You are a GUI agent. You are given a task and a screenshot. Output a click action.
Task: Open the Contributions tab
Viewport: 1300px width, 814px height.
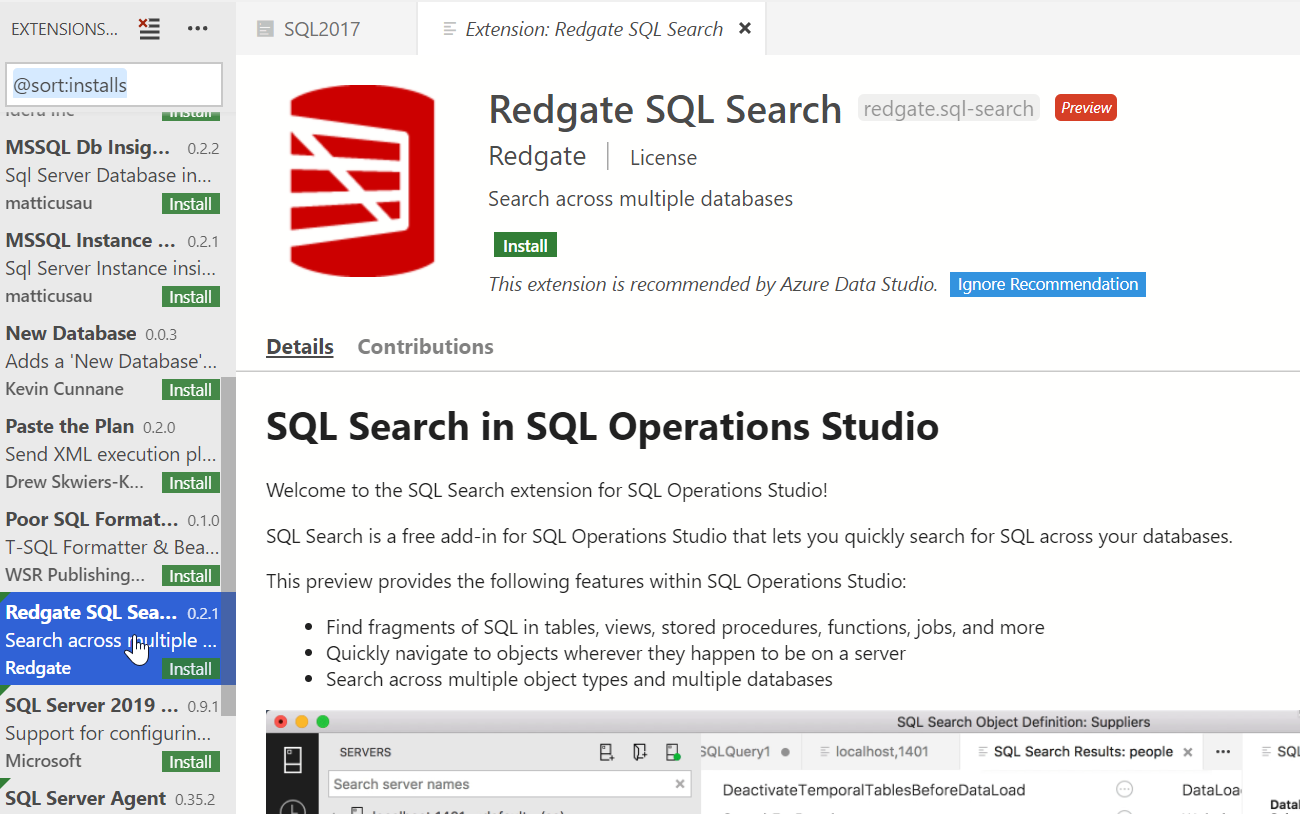click(425, 347)
